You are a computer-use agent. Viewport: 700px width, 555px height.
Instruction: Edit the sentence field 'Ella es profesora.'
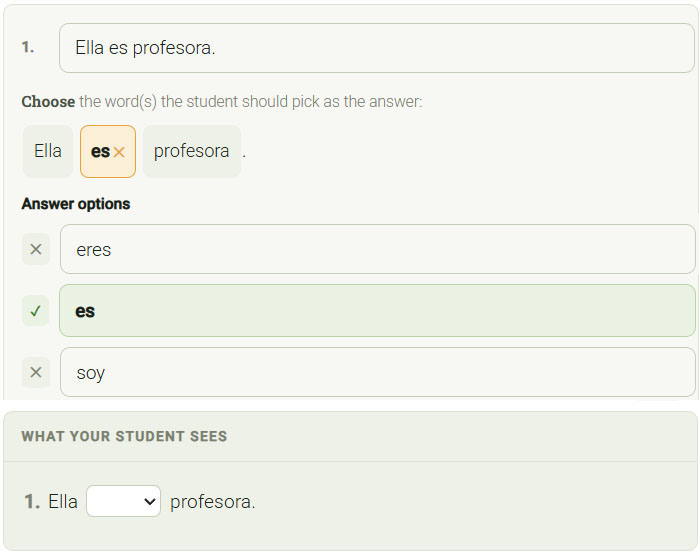[377, 48]
